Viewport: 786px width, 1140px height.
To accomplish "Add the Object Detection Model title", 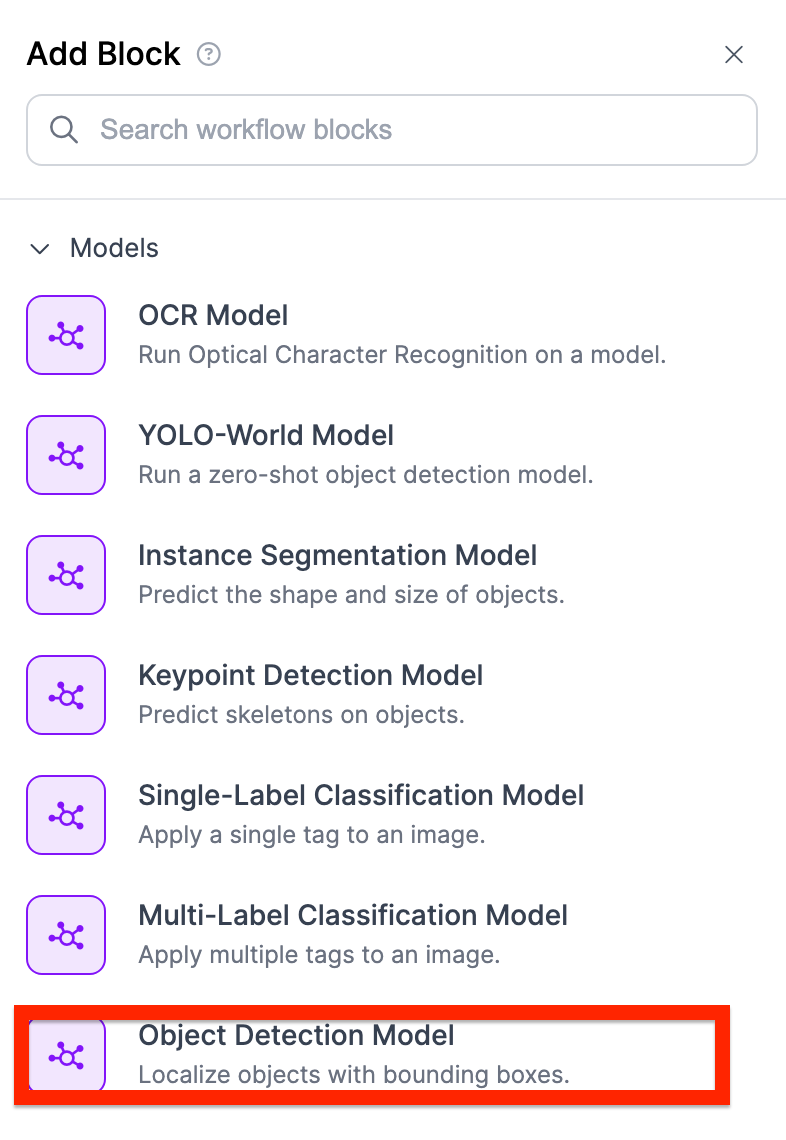I will (x=296, y=1036).
